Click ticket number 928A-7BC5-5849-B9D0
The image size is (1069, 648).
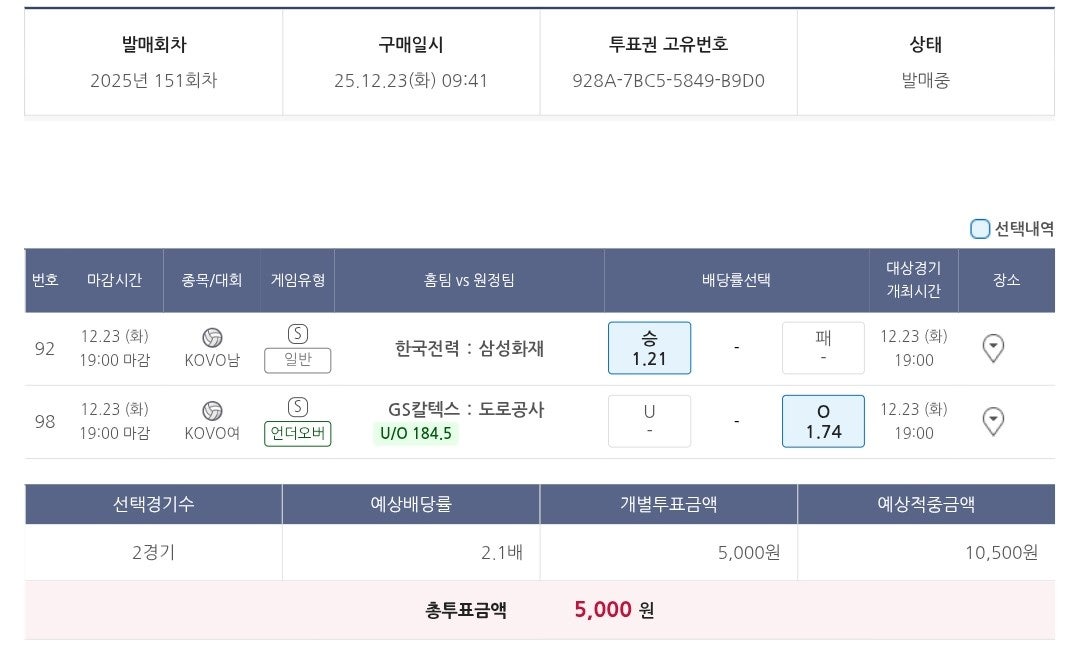pyautogui.click(x=668, y=81)
